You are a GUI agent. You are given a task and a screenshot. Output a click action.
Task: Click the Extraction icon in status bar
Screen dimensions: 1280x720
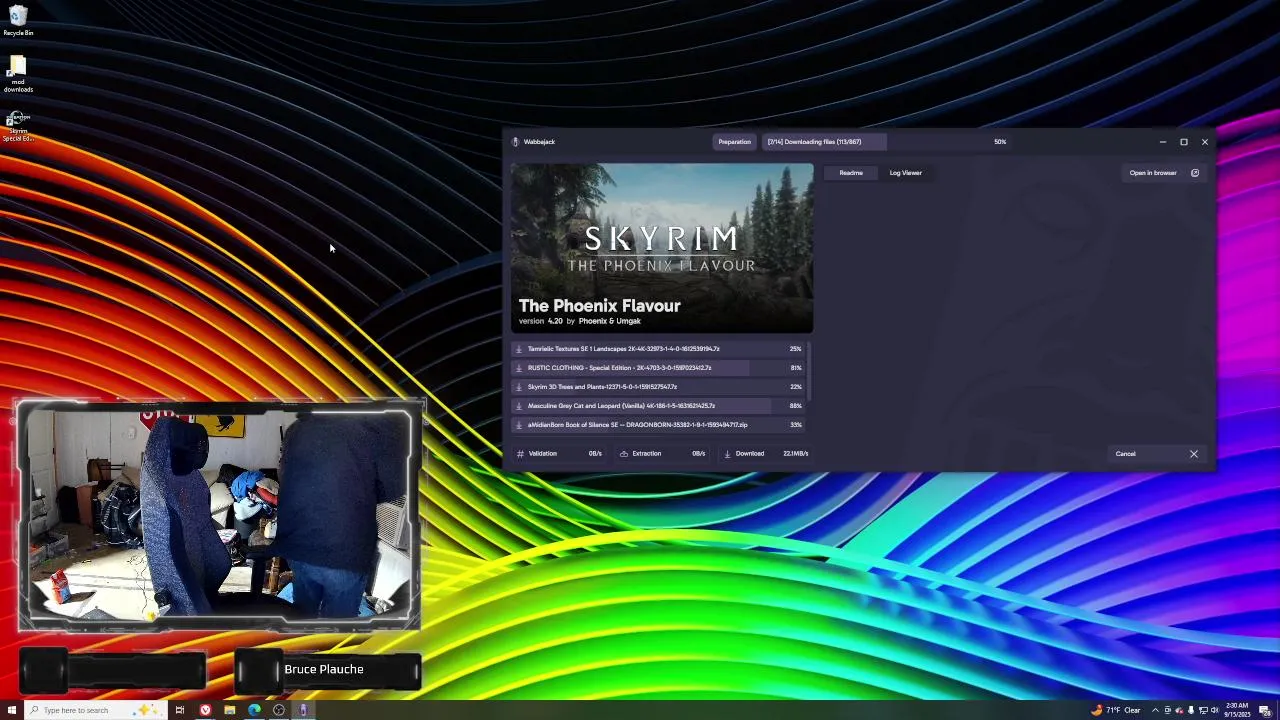(624, 454)
